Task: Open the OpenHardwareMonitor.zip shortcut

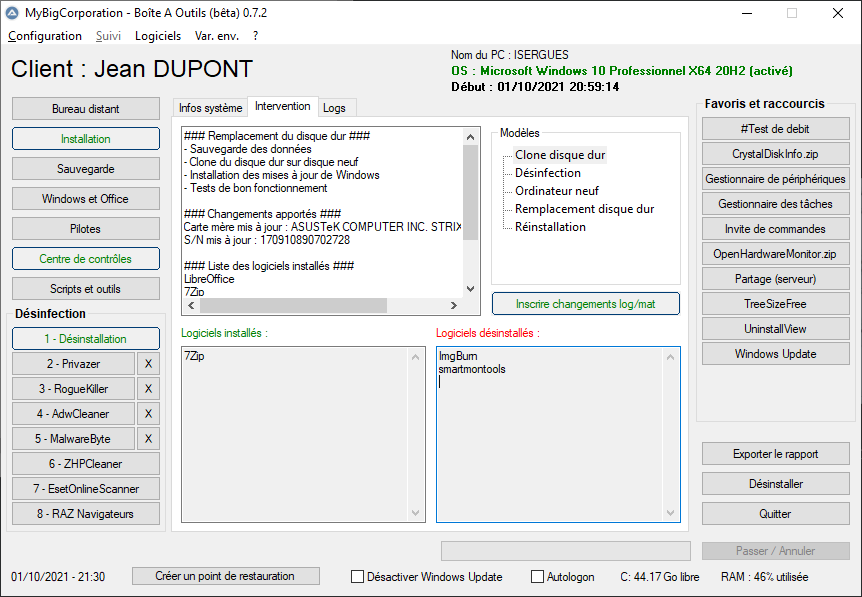Action: pos(775,254)
